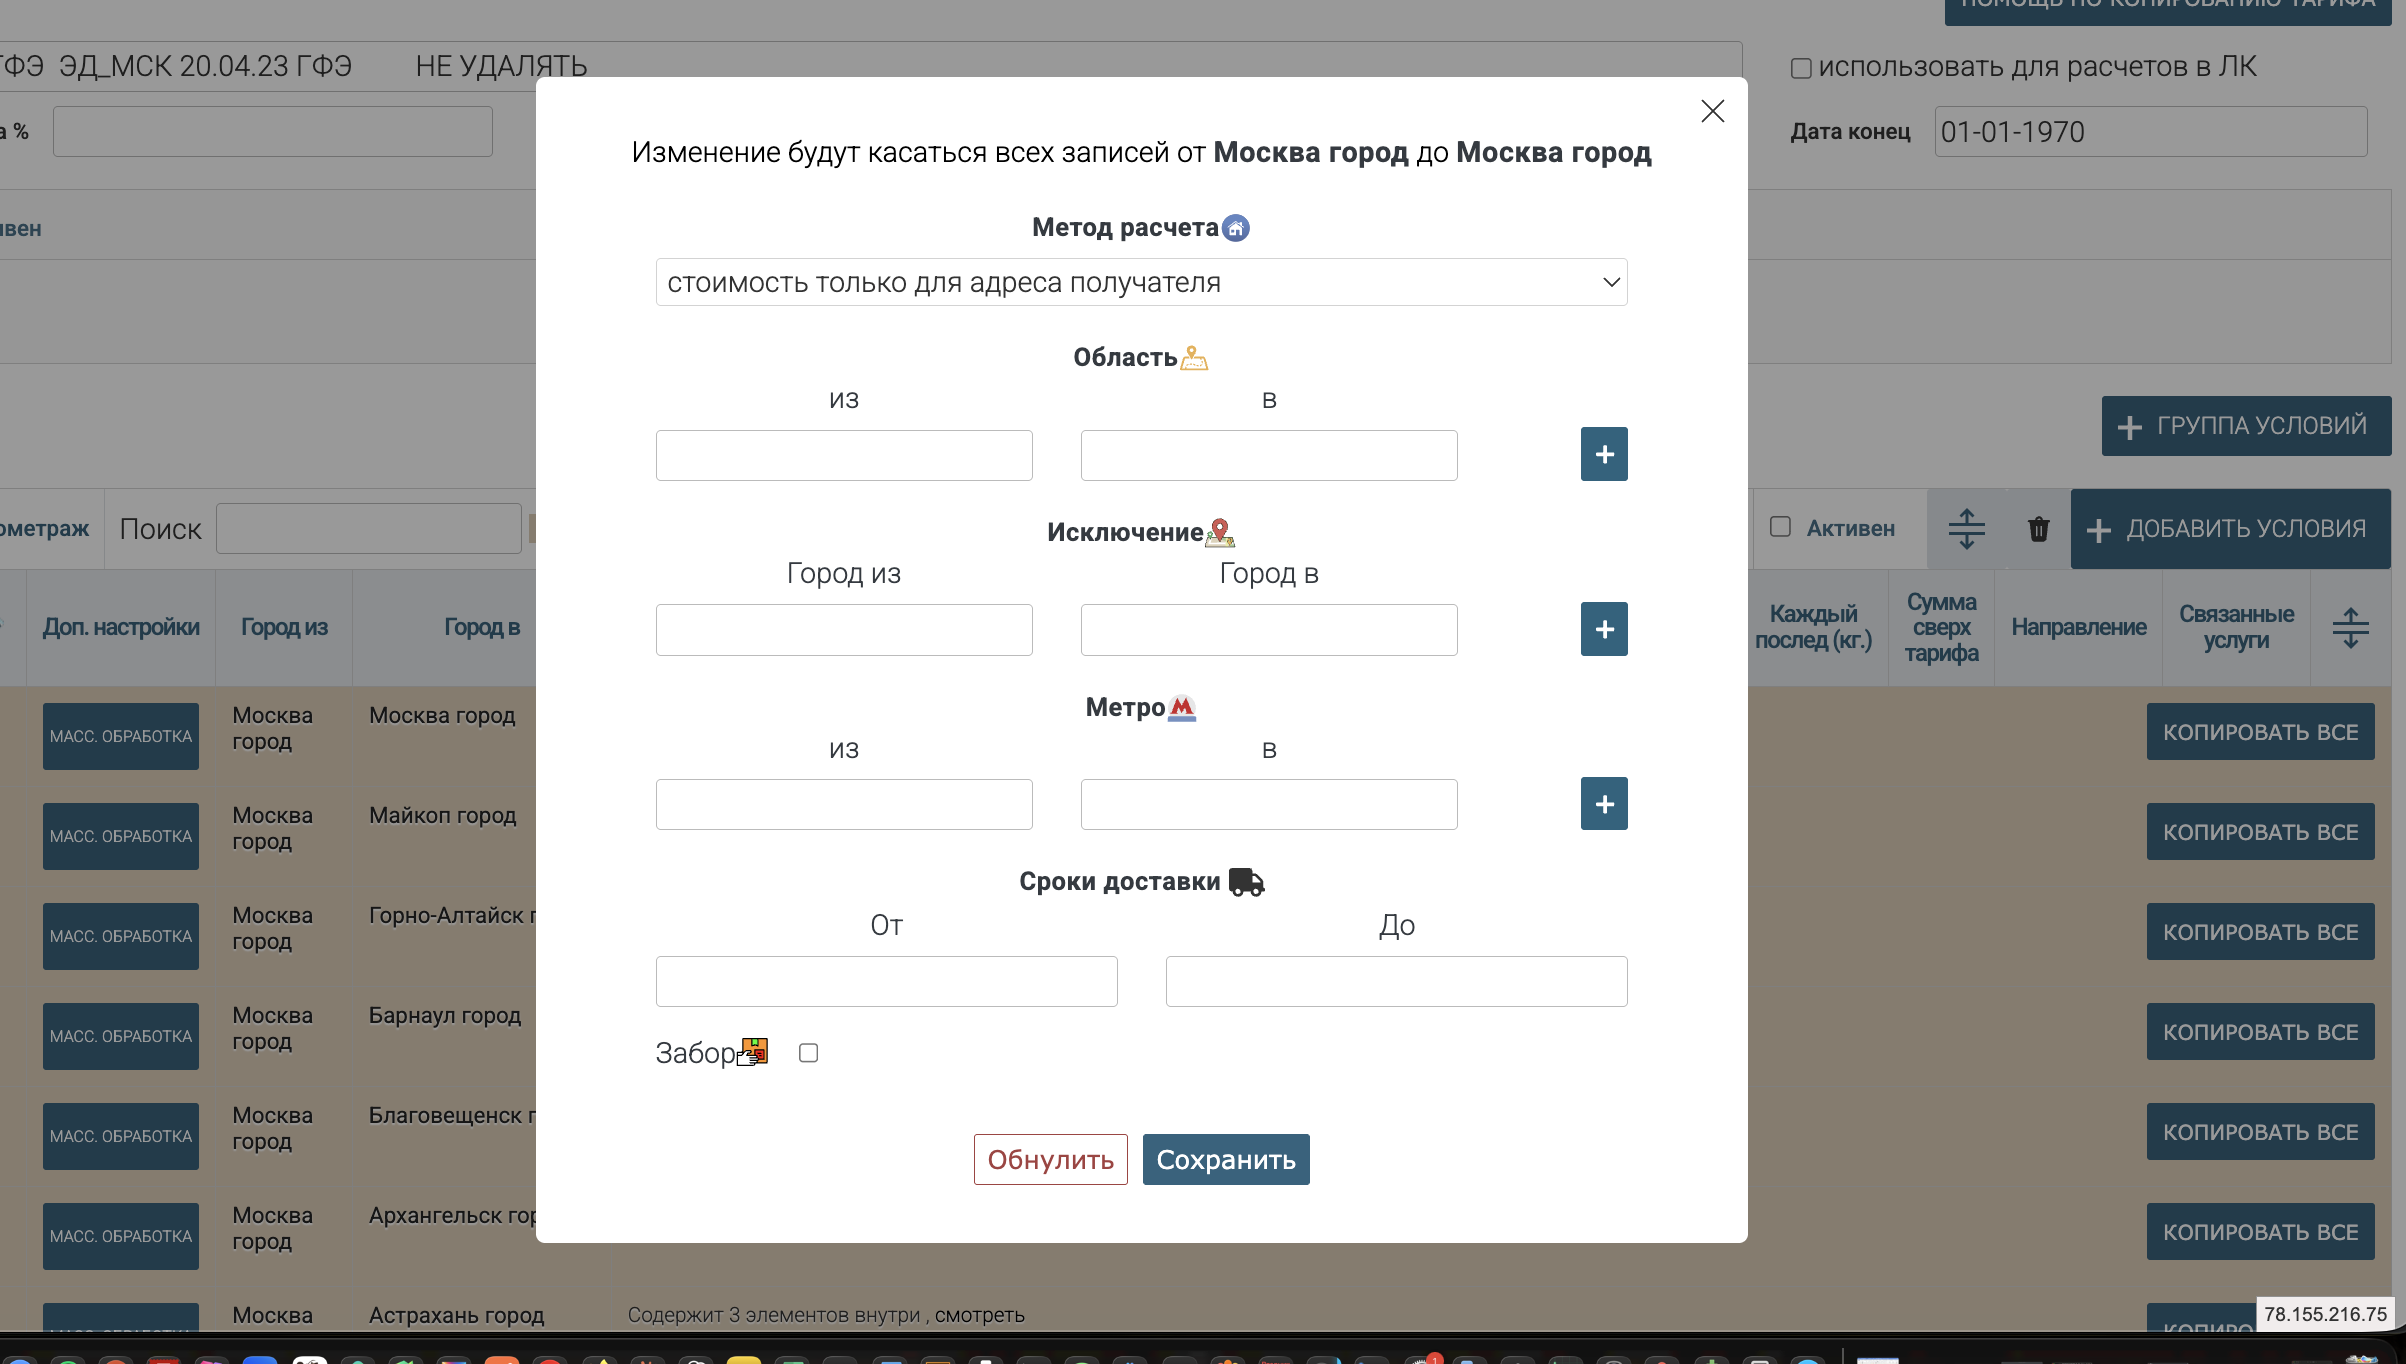Click Майкоп город cell text
This screenshot has width=2406, height=1364.
pos(442,816)
